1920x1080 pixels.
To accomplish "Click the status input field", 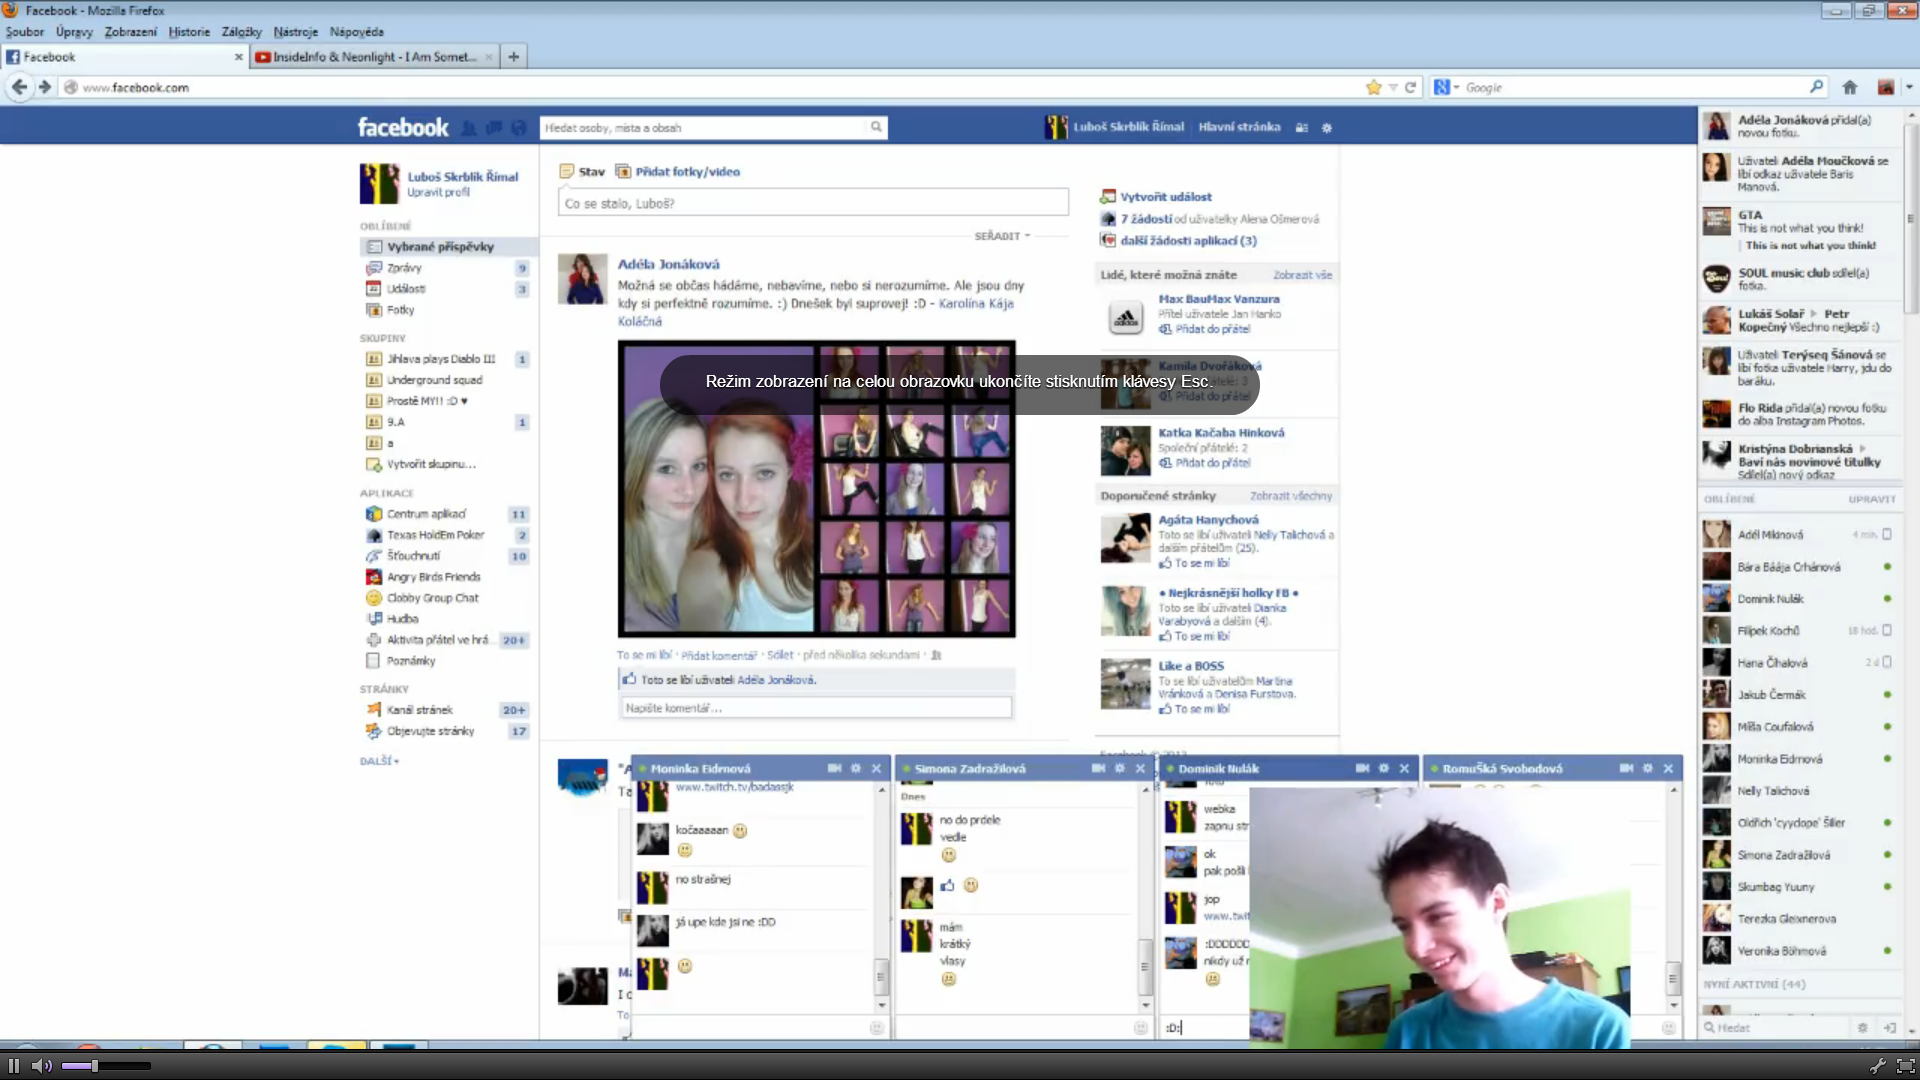I will [x=812, y=203].
